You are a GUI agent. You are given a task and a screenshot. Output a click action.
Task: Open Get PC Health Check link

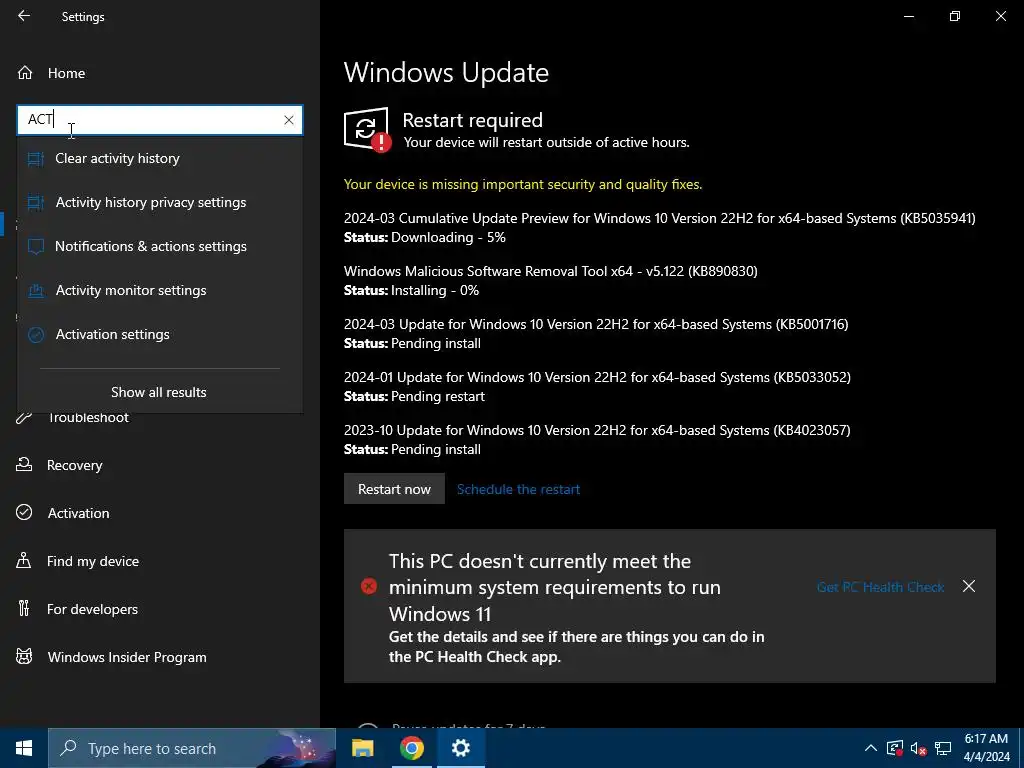tap(880, 587)
